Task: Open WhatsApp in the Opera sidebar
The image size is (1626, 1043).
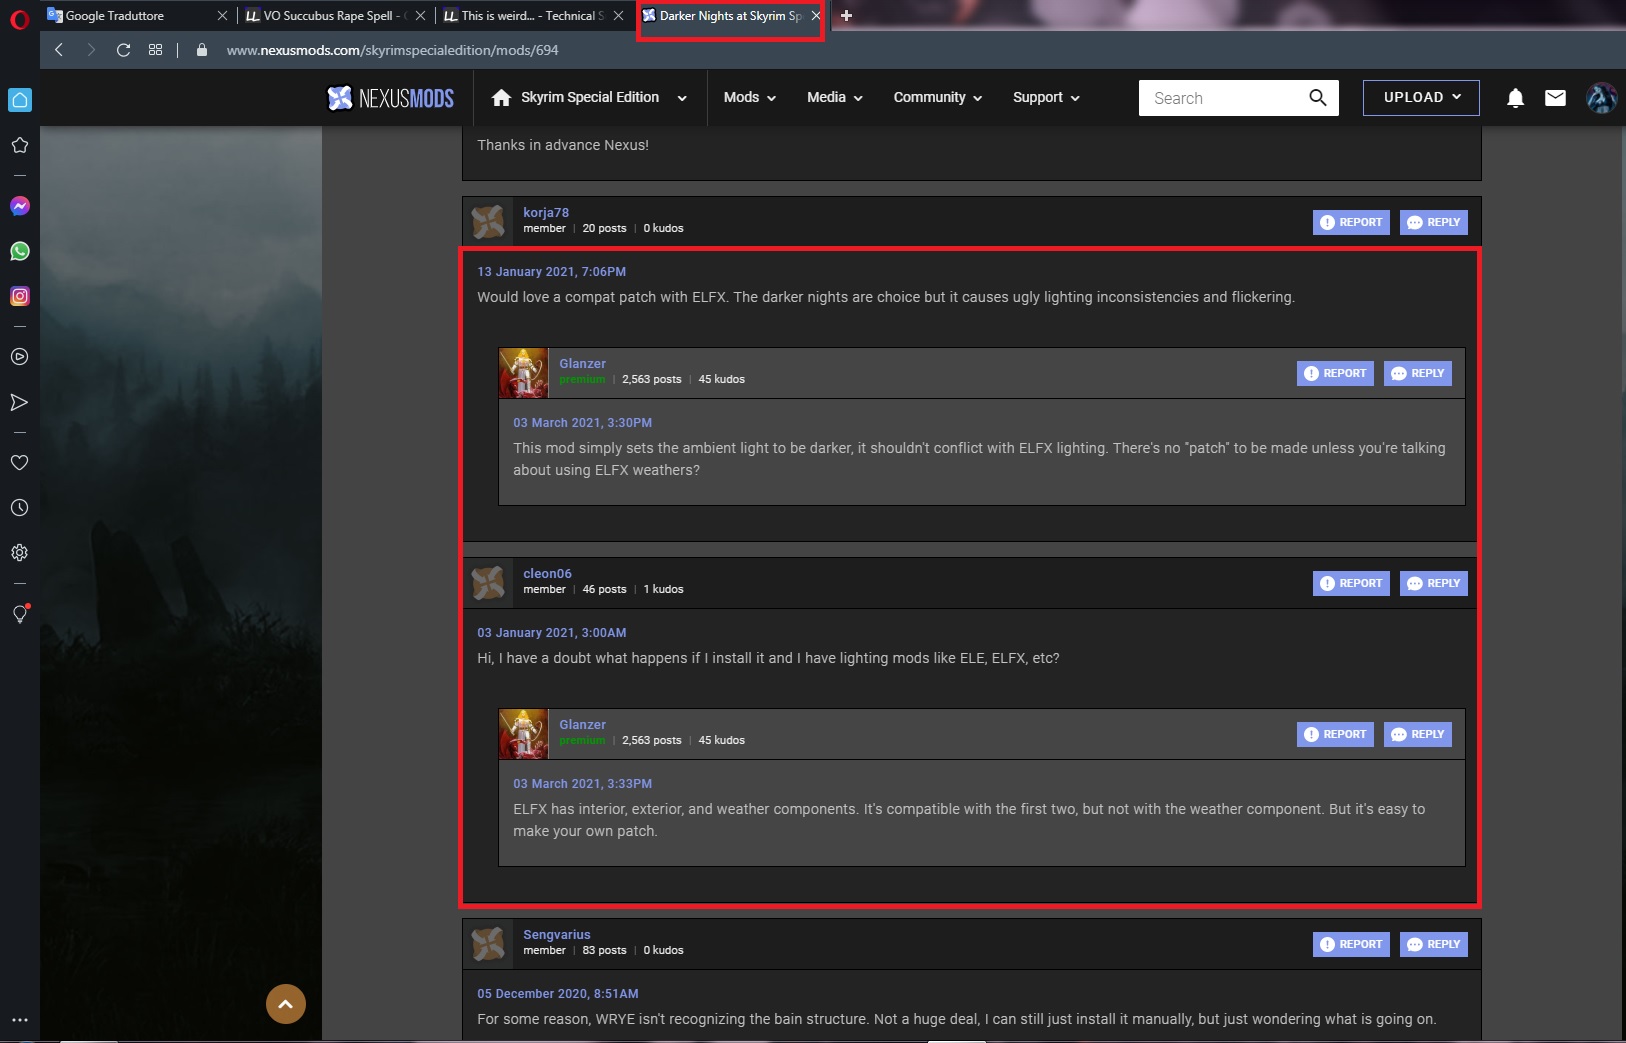Action: pos(20,251)
